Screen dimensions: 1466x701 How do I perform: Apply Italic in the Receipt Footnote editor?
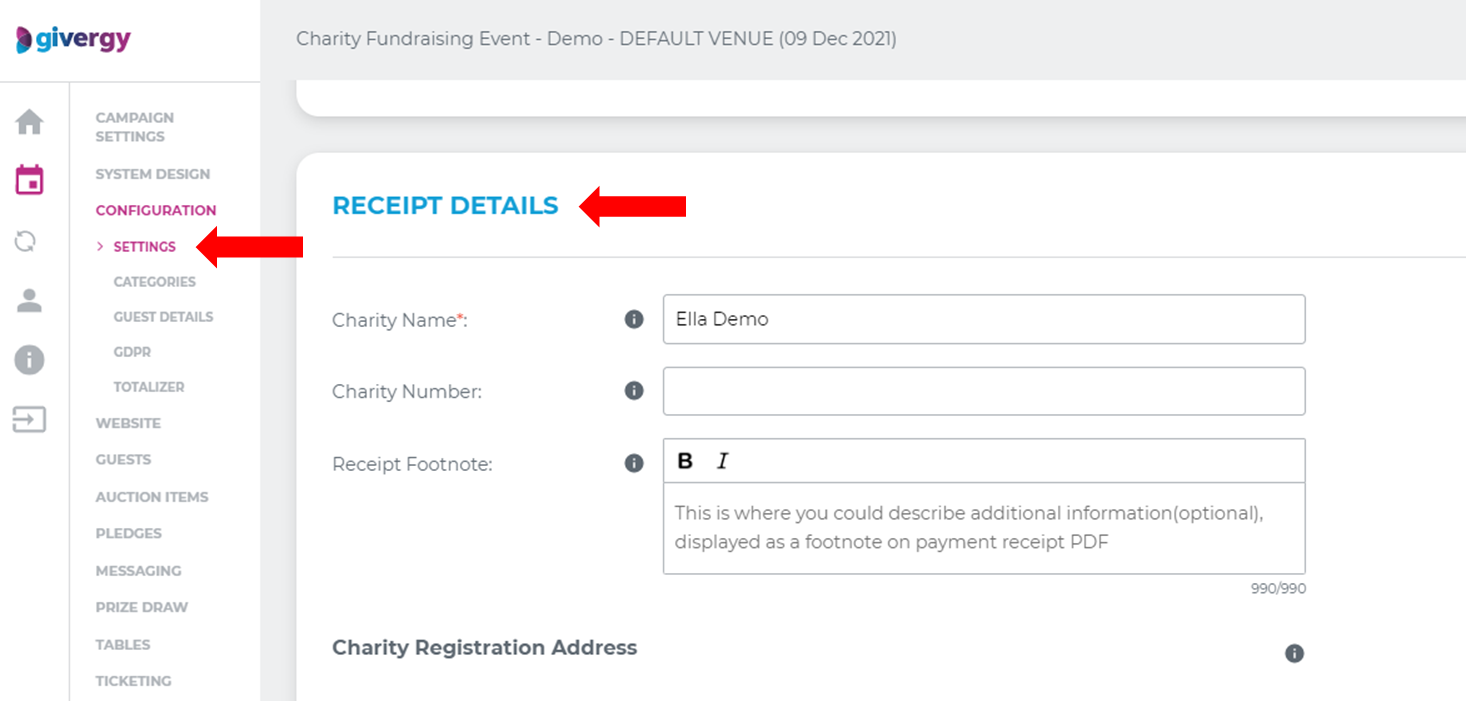(723, 459)
